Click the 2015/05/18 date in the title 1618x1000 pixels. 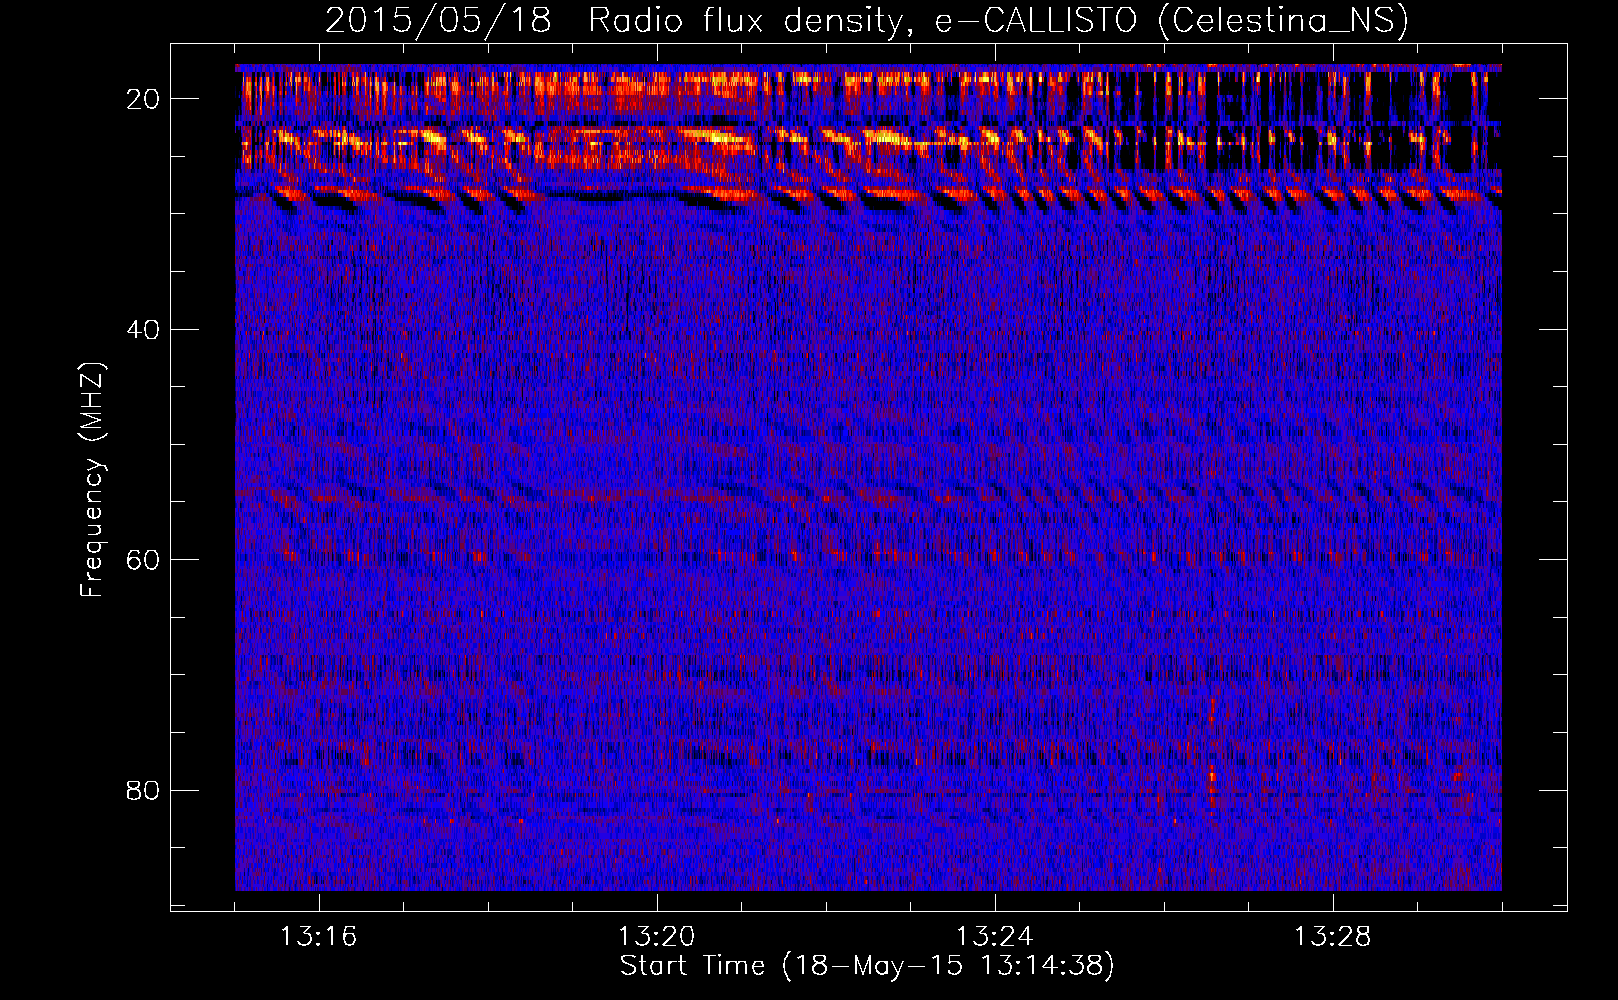[x=438, y=21]
